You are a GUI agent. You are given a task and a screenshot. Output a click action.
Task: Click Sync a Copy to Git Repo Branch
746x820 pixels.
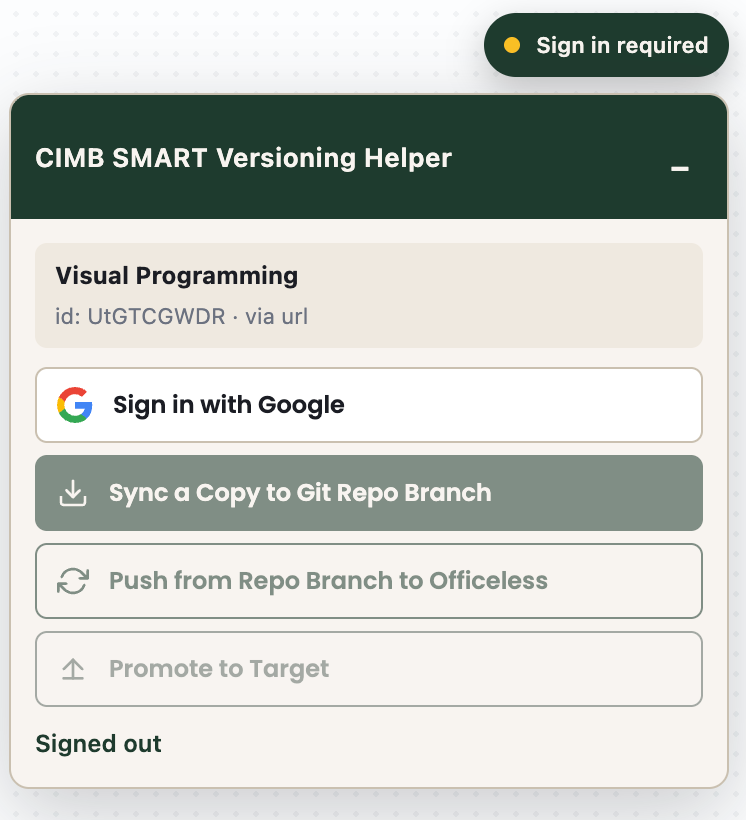pos(369,493)
